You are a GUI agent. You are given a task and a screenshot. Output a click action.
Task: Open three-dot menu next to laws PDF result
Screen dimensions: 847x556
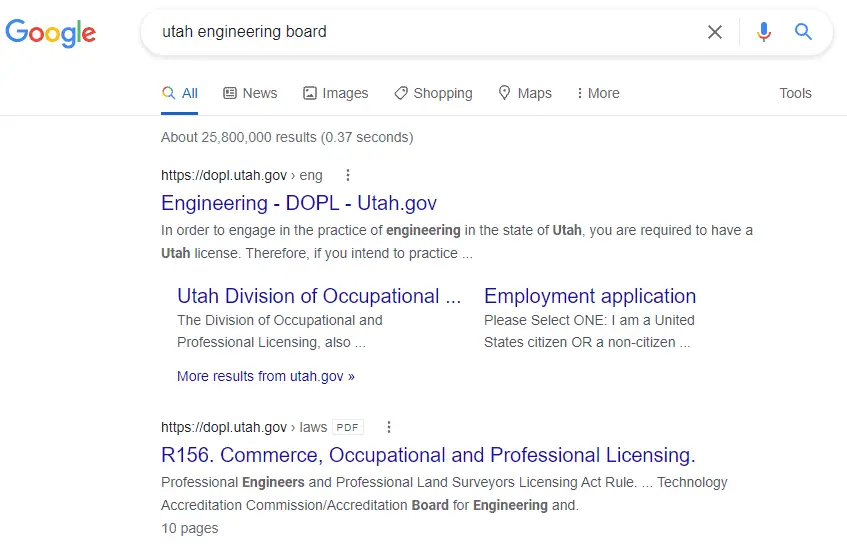point(389,427)
